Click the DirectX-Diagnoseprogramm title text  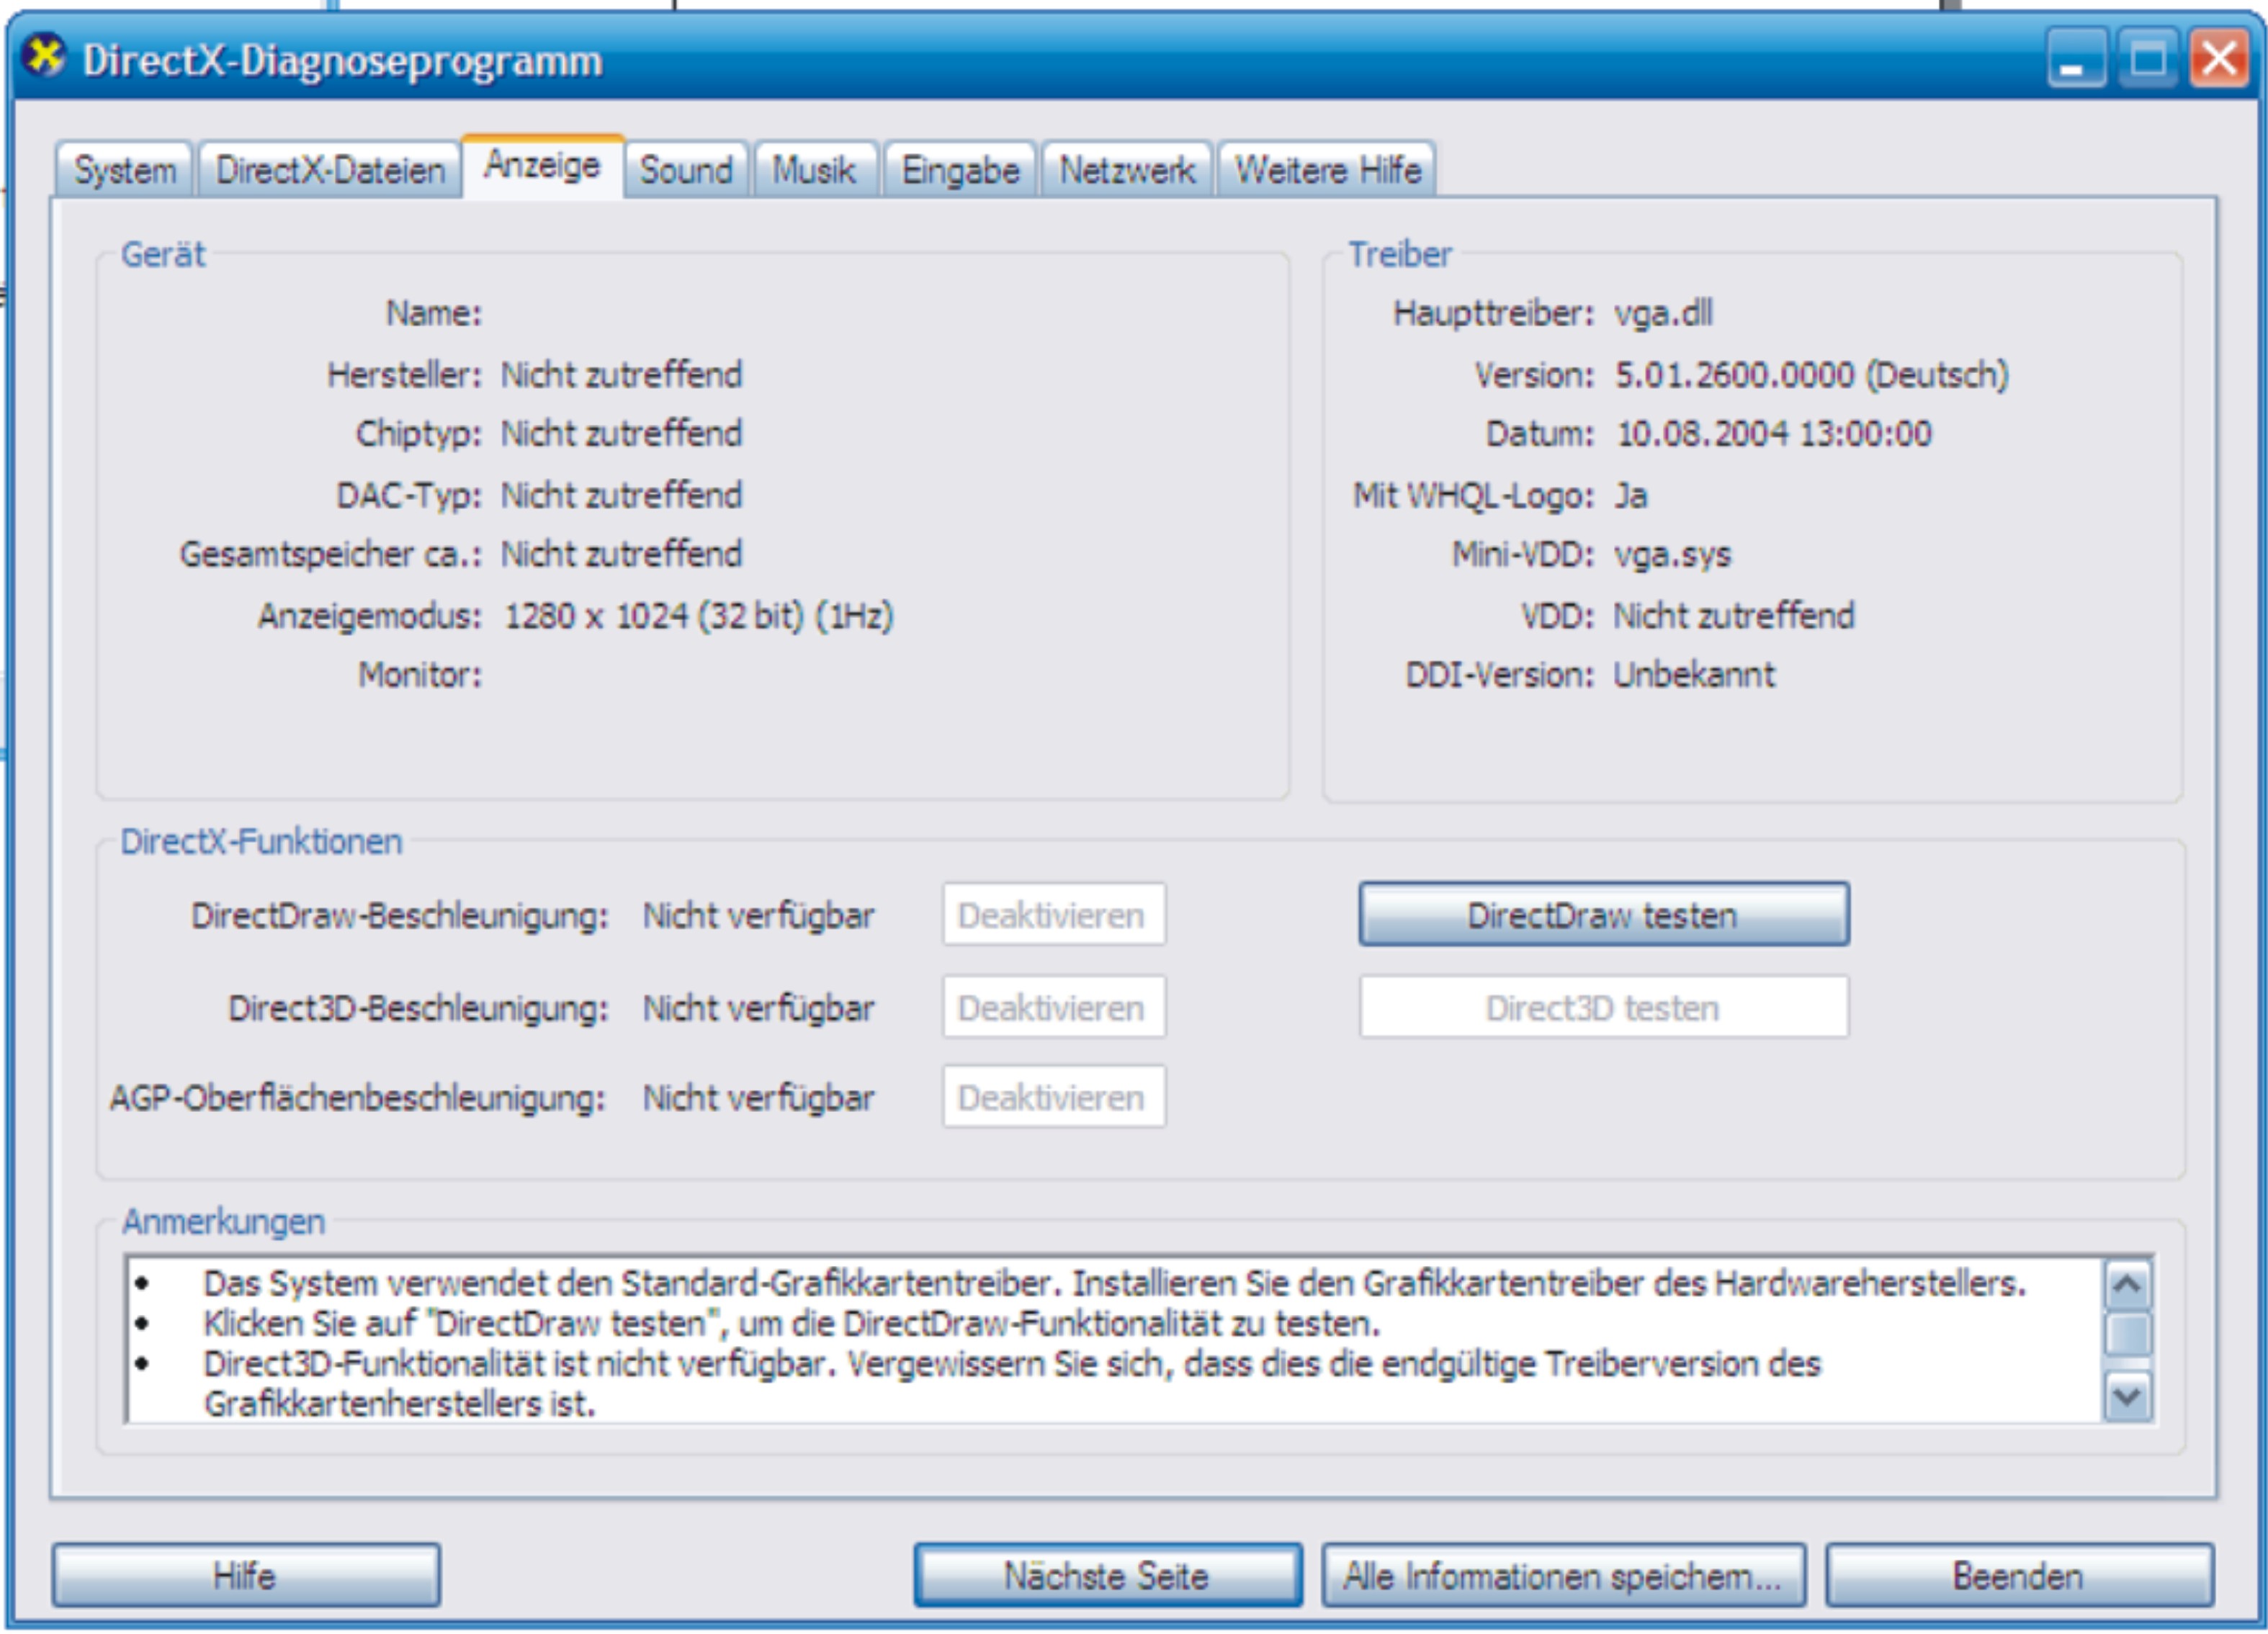[x=342, y=61]
